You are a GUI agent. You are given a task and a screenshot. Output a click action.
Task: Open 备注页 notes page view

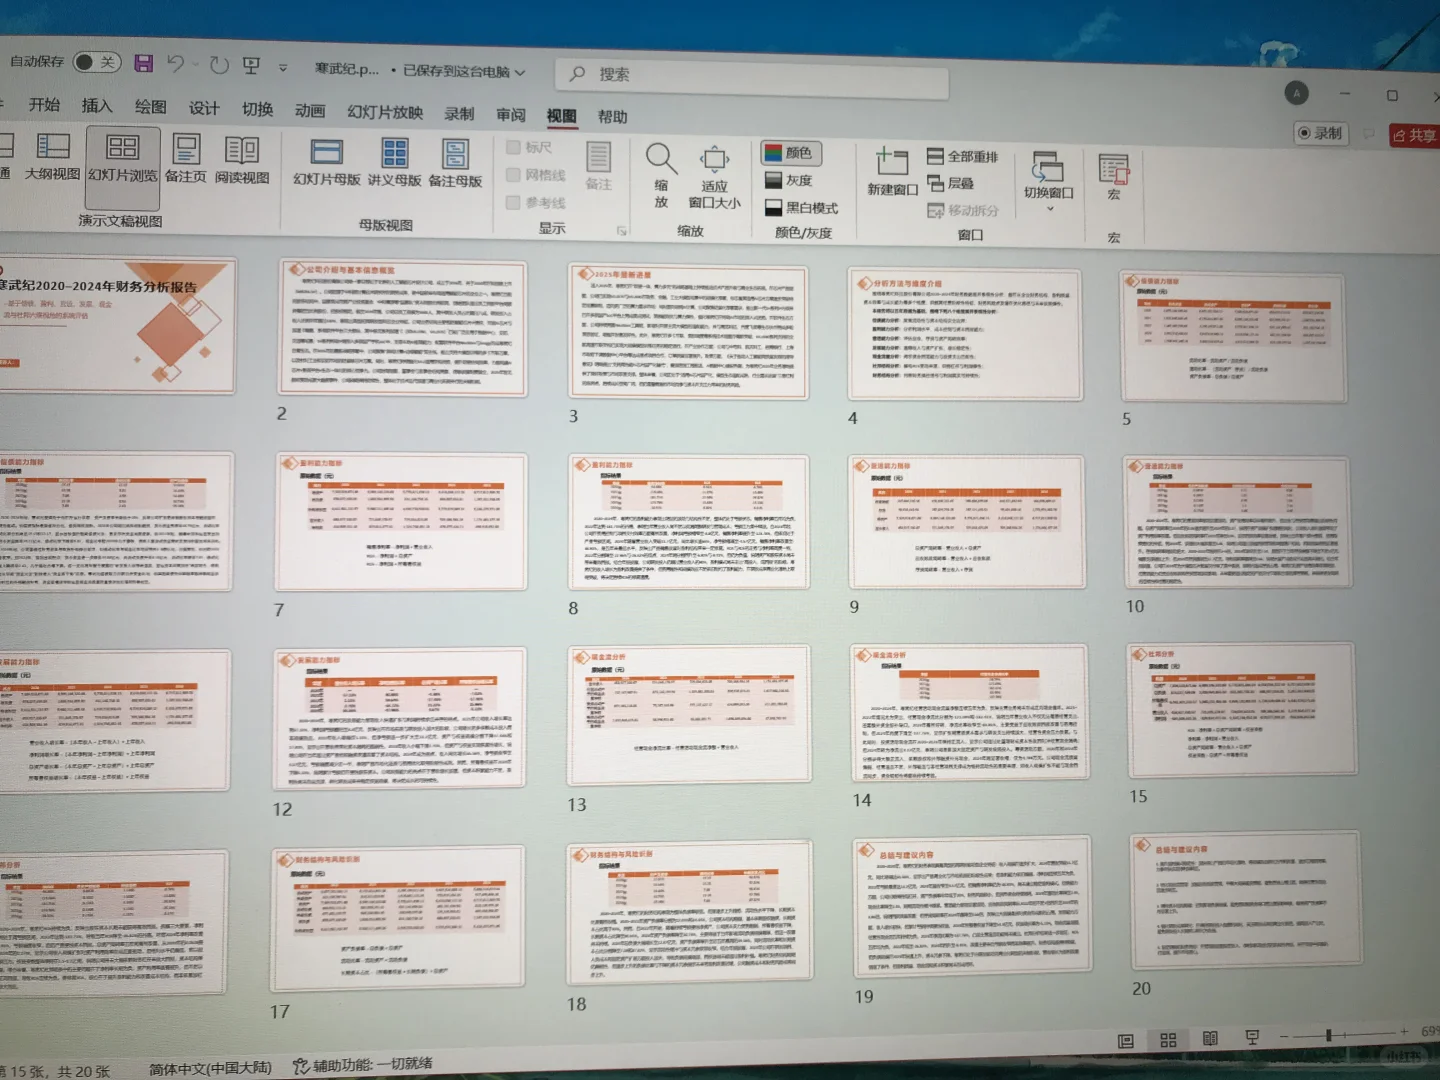pos(186,159)
